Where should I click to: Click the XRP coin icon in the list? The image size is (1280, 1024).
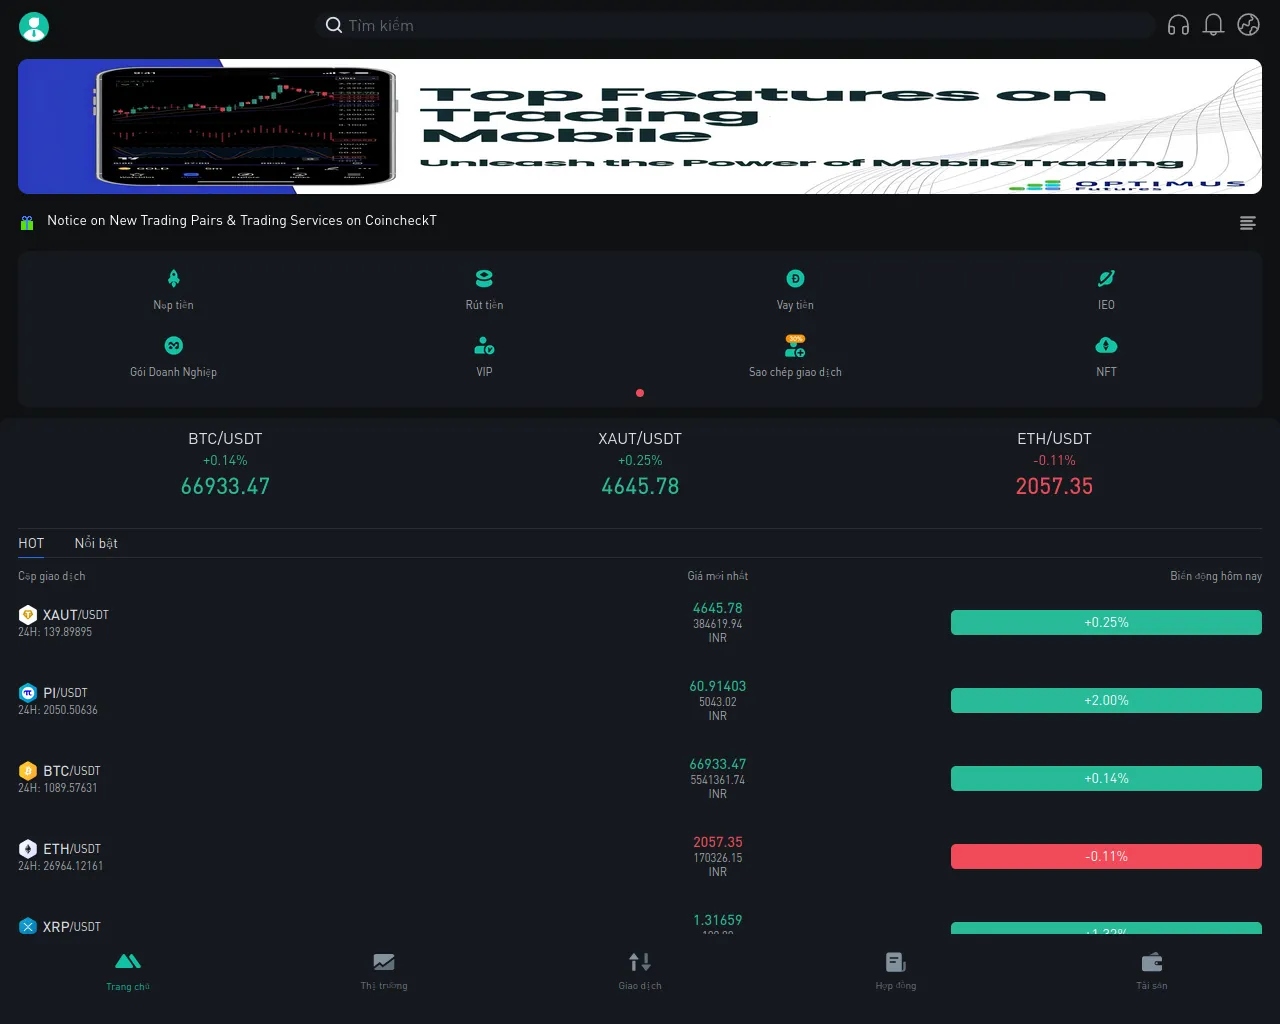[28, 927]
